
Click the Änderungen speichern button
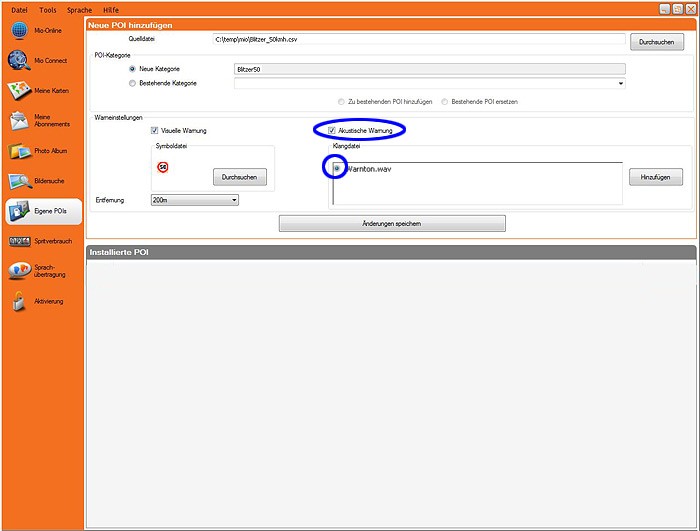(x=392, y=223)
